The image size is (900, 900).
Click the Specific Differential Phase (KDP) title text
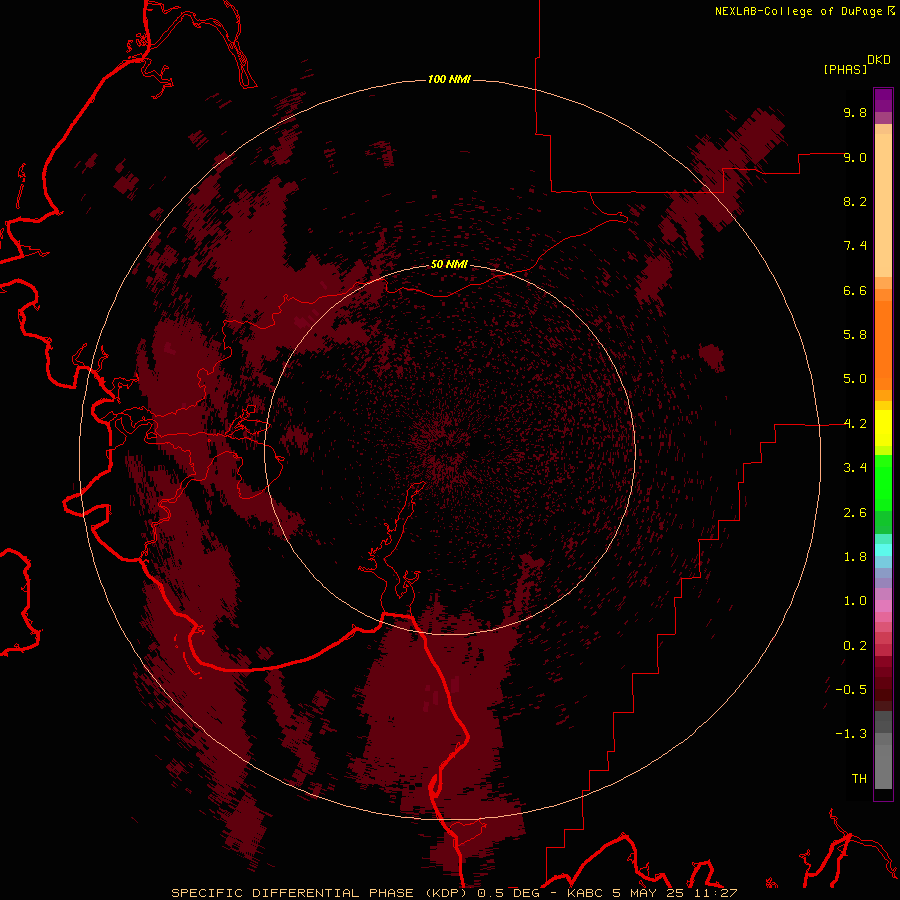(319, 893)
